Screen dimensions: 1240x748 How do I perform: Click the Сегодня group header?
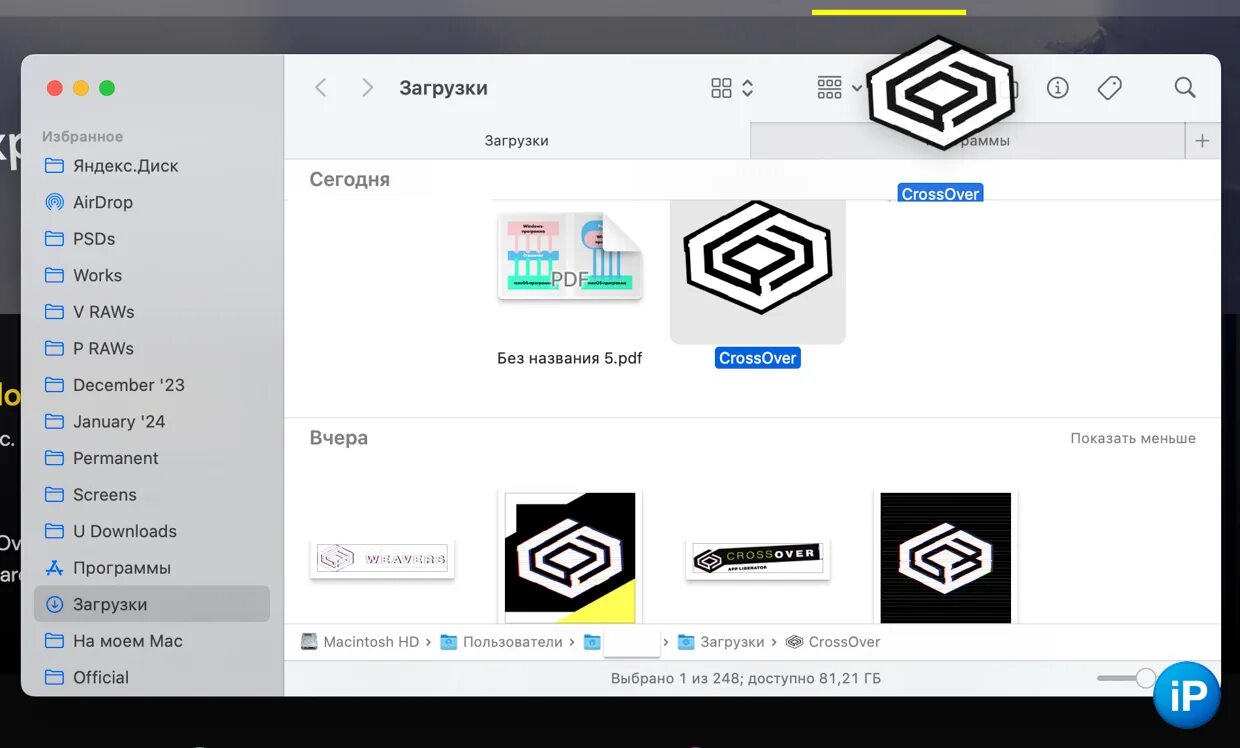[349, 180]
